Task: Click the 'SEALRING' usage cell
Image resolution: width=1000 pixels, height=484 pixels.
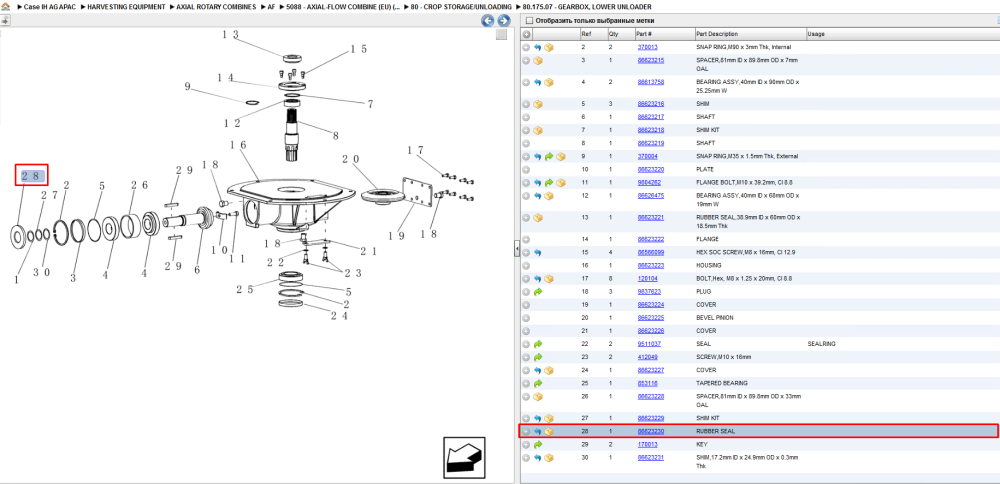Action: coord(821,344)
